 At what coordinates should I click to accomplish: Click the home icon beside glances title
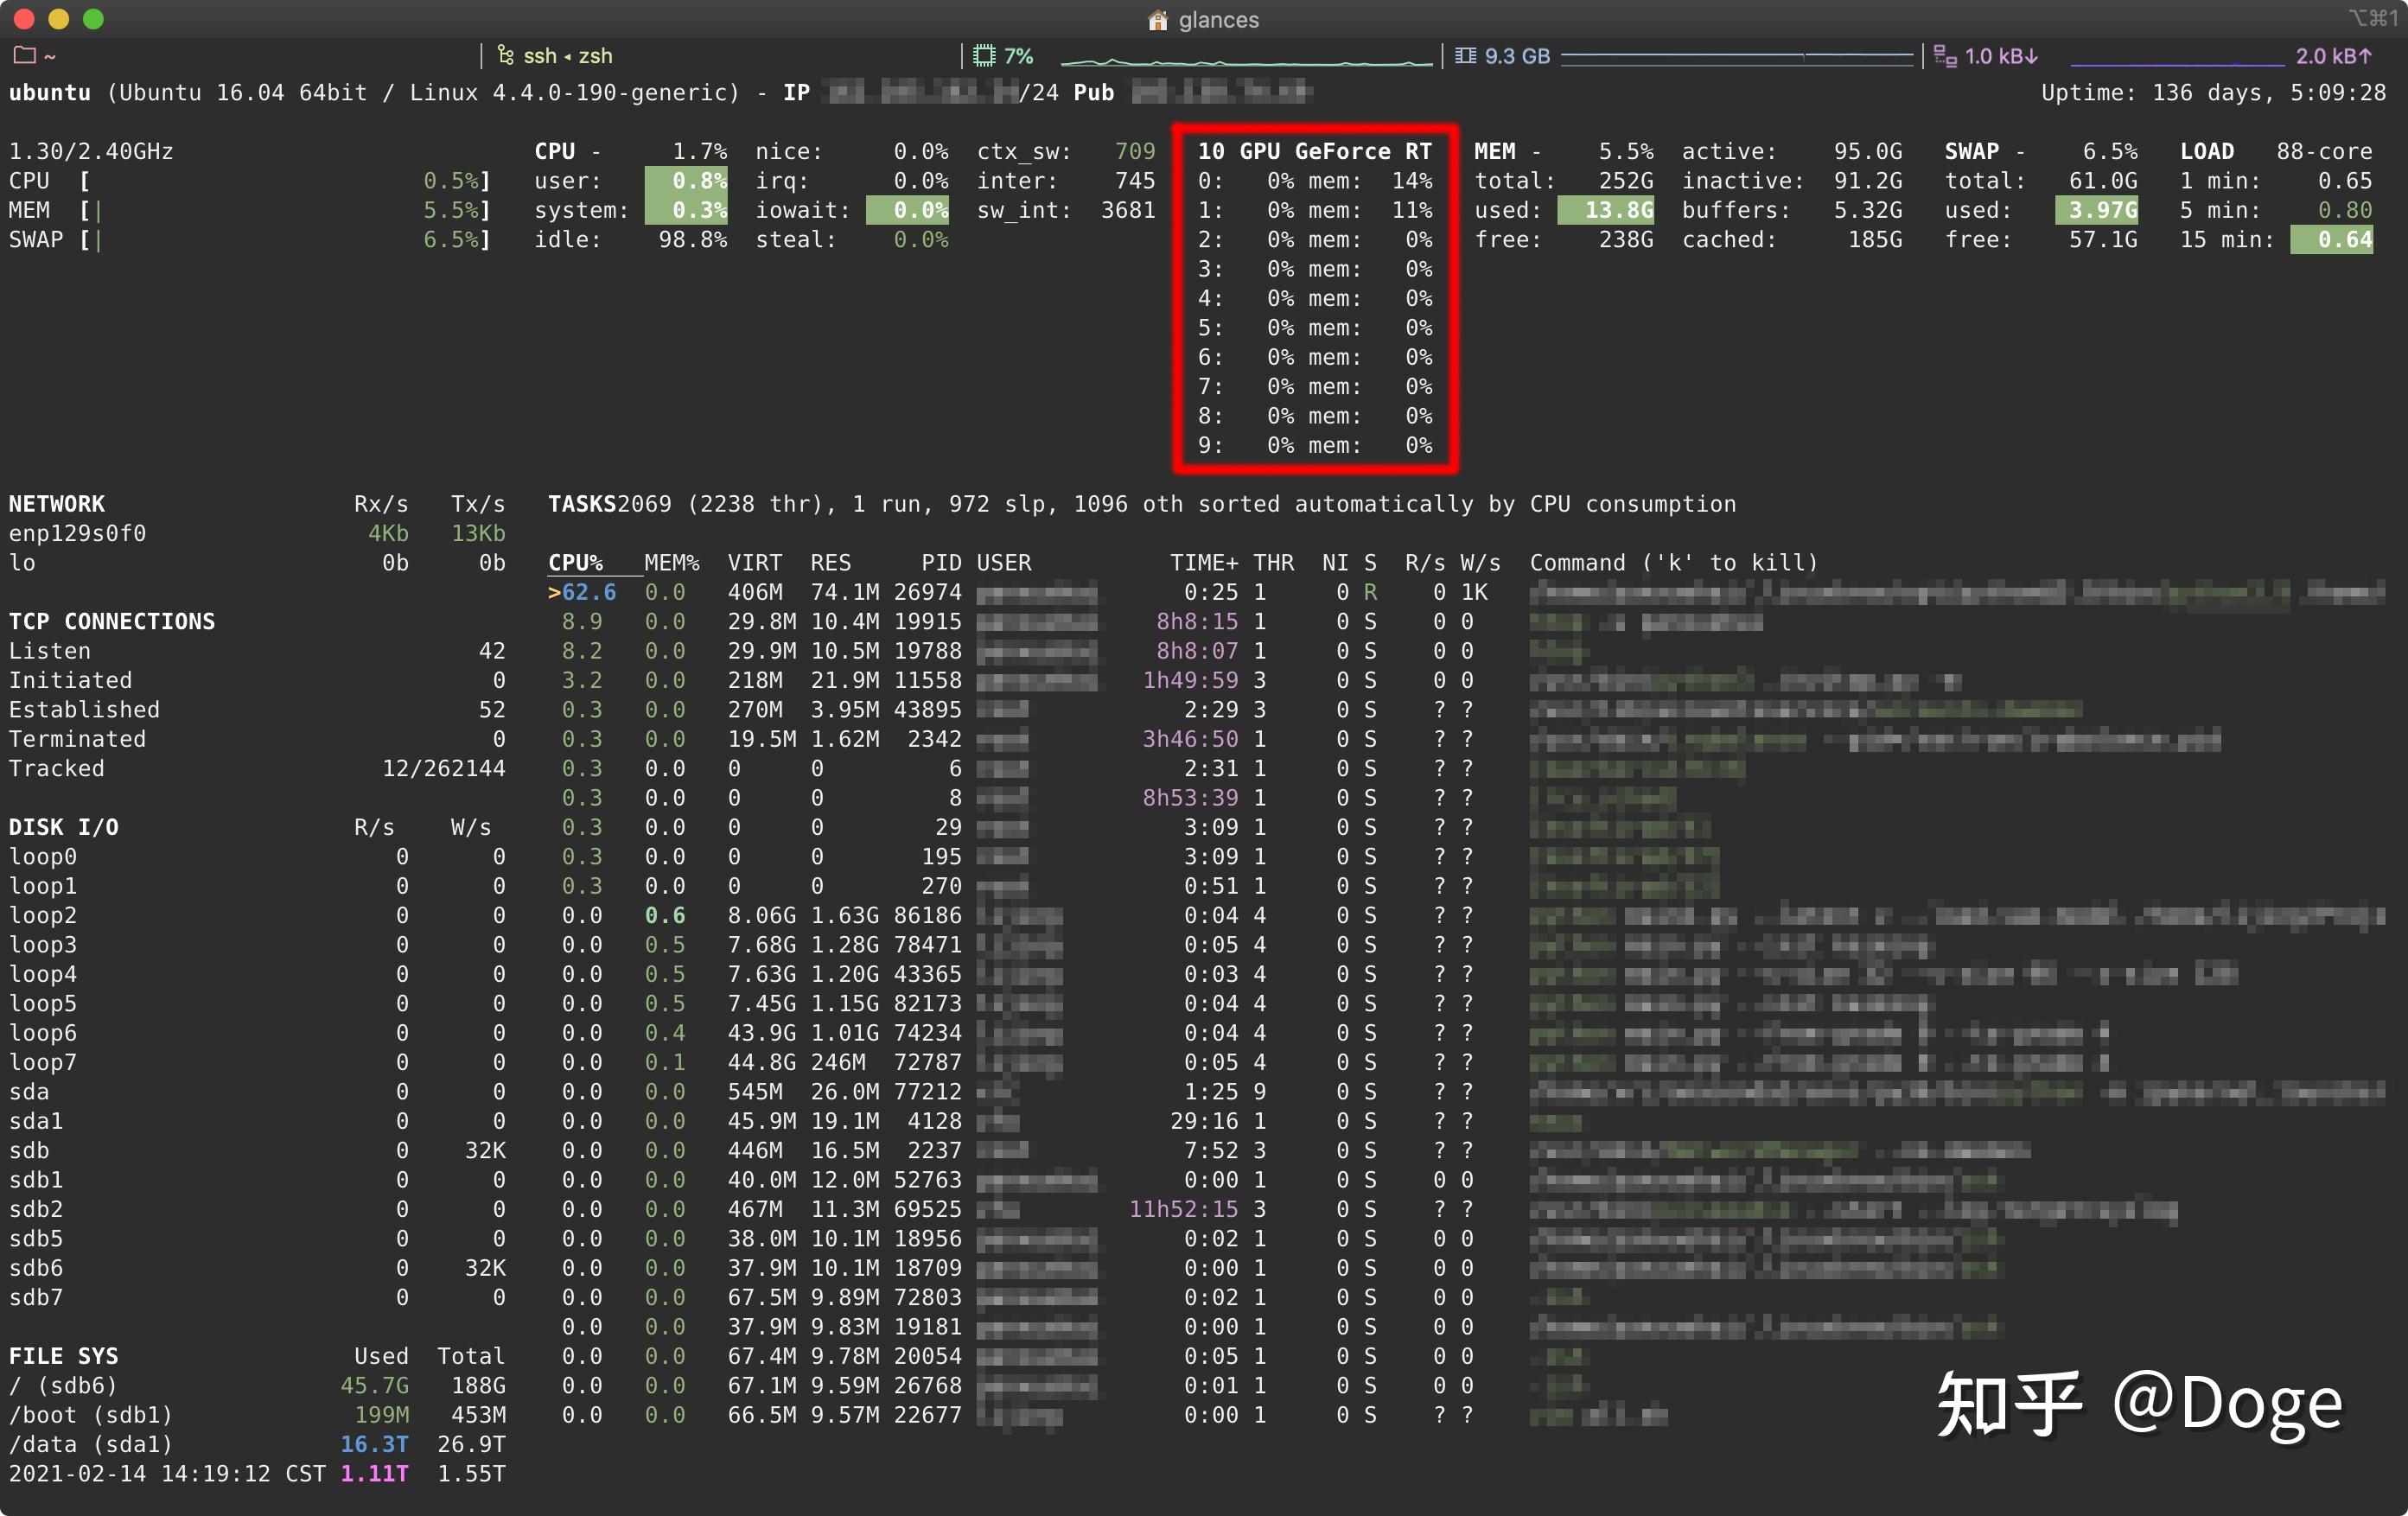point(1157,20)
